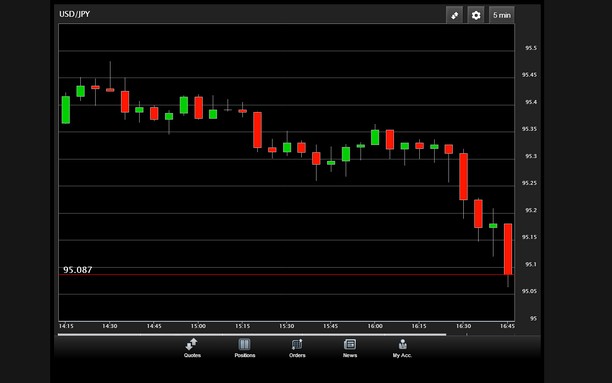612x383 pixels.
Task: Open chart settings gear
Action: pyautogui.click(x=476, y=15)
